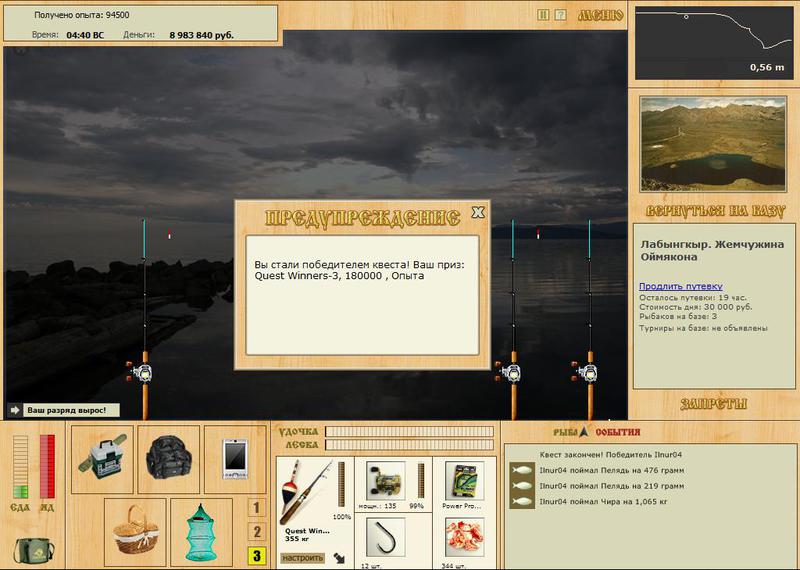The width and height of the screenshot is (800, 570).
Task: Open the green bait bucket bag
Action: [x=34, y=550]
